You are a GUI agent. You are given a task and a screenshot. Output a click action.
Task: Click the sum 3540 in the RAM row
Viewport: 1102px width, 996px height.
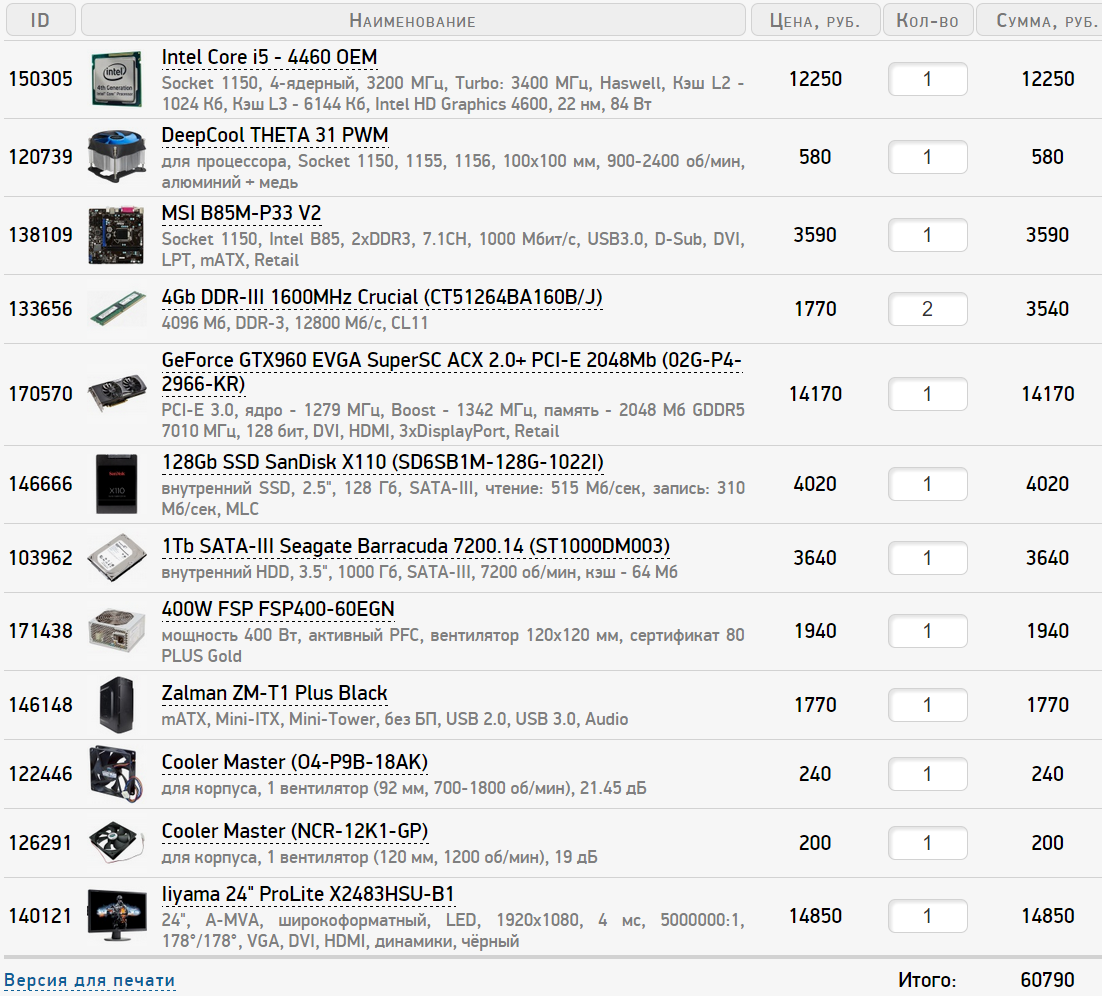[x=1047, y=309]
